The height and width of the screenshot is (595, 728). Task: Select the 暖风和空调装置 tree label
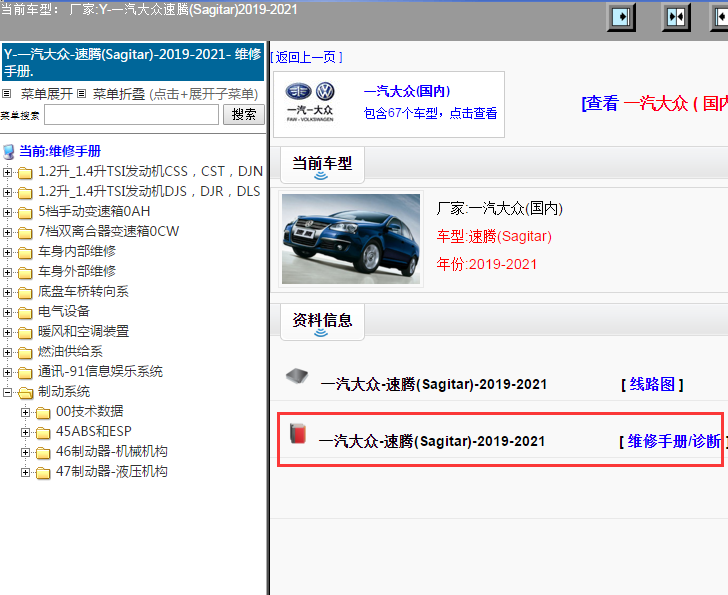(83, 331)
